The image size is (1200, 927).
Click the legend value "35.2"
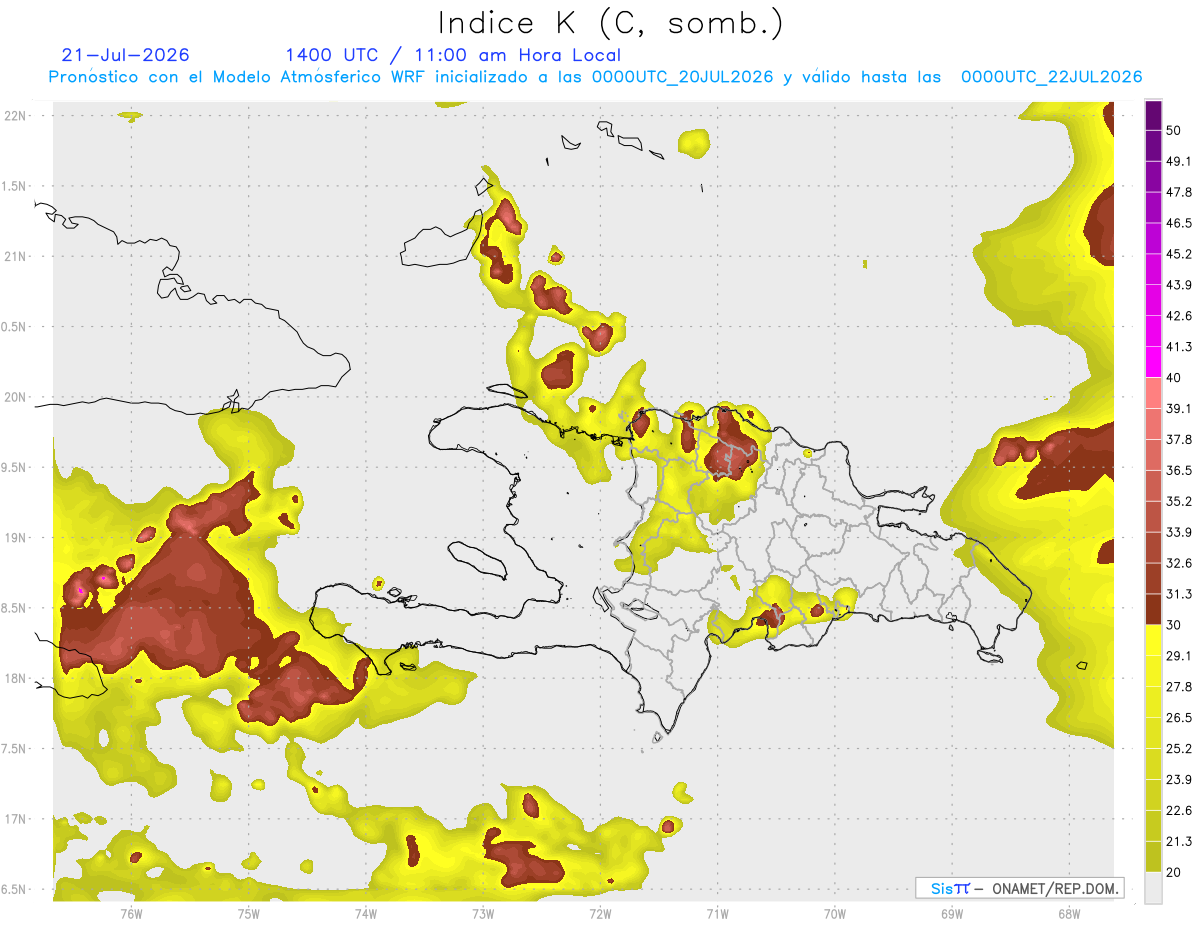click(1178, 501)
